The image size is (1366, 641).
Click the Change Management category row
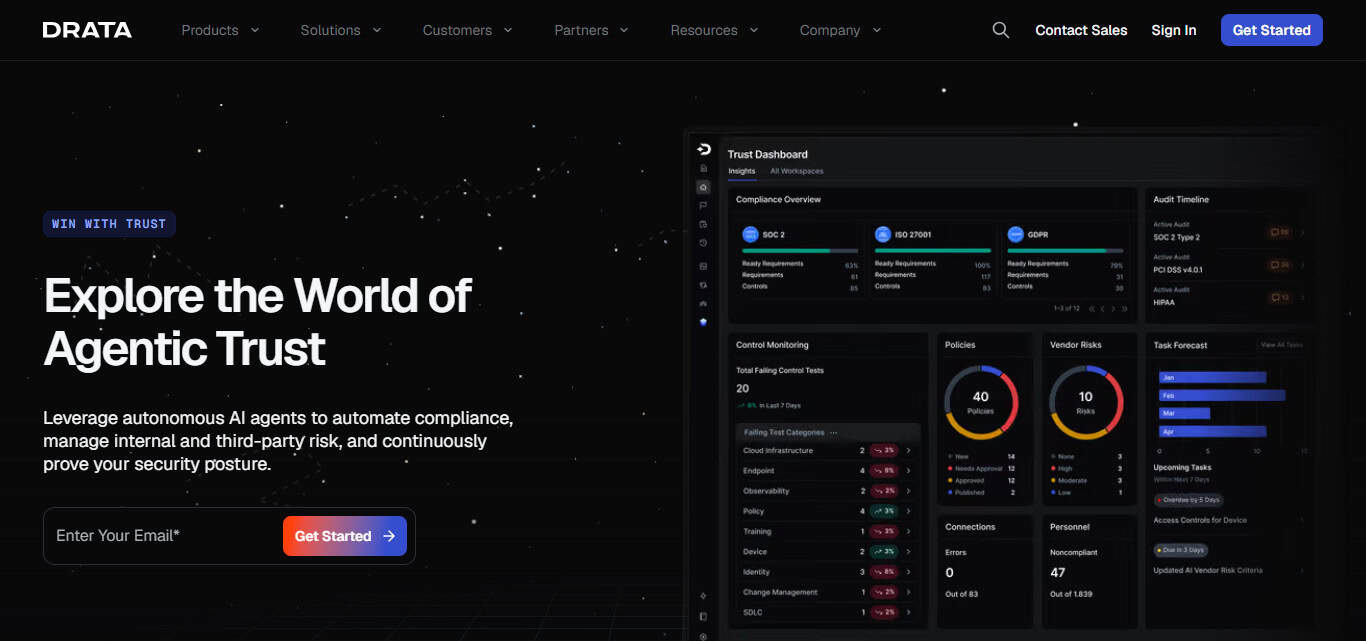828,592
